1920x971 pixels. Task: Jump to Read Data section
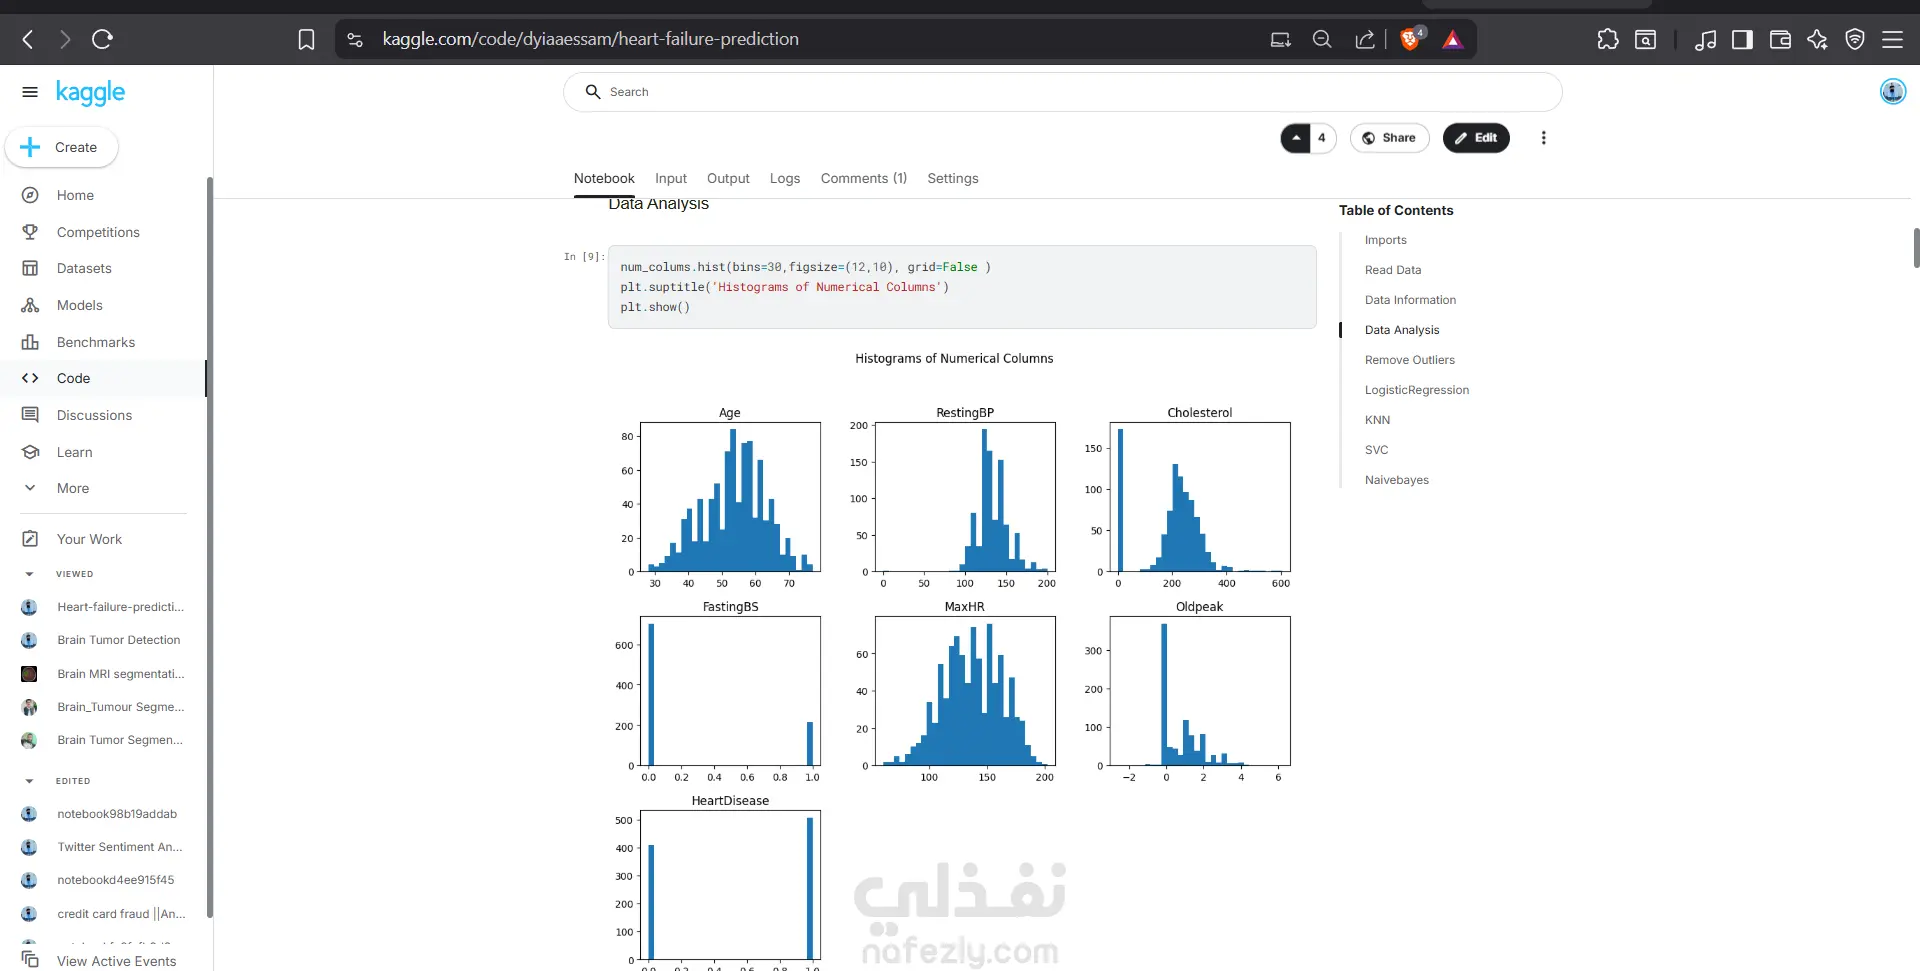pos(1393,270)
